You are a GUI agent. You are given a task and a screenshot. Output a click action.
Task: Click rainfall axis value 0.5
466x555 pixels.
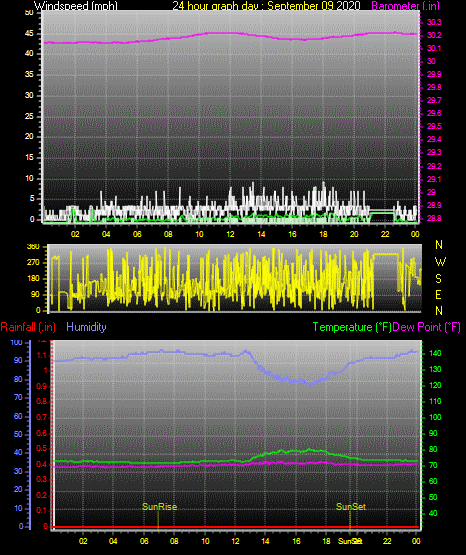click(x=41, y=448)
